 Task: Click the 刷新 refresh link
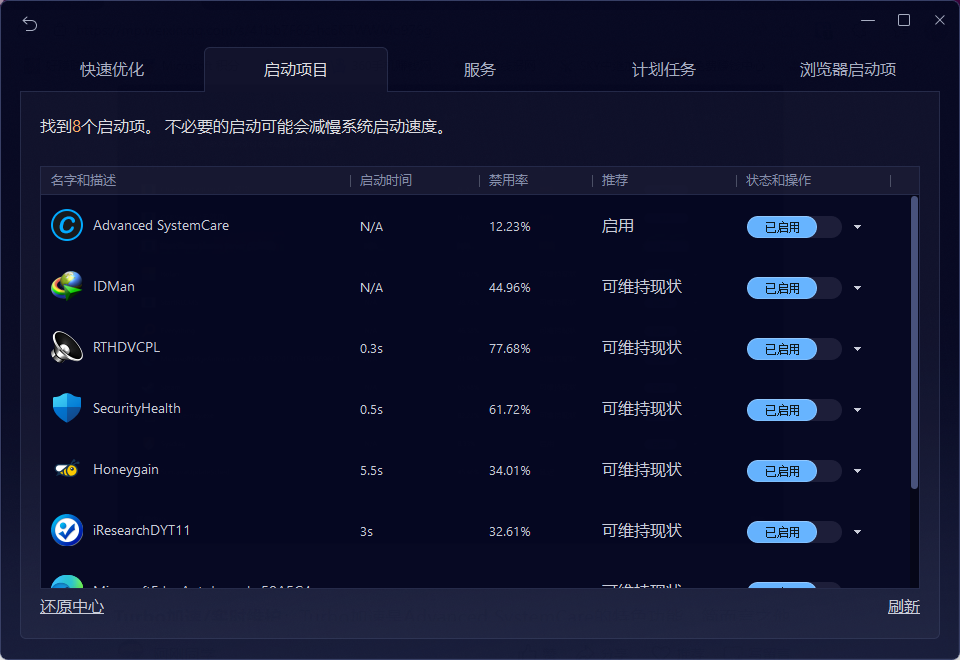click(x=904, y=607)
